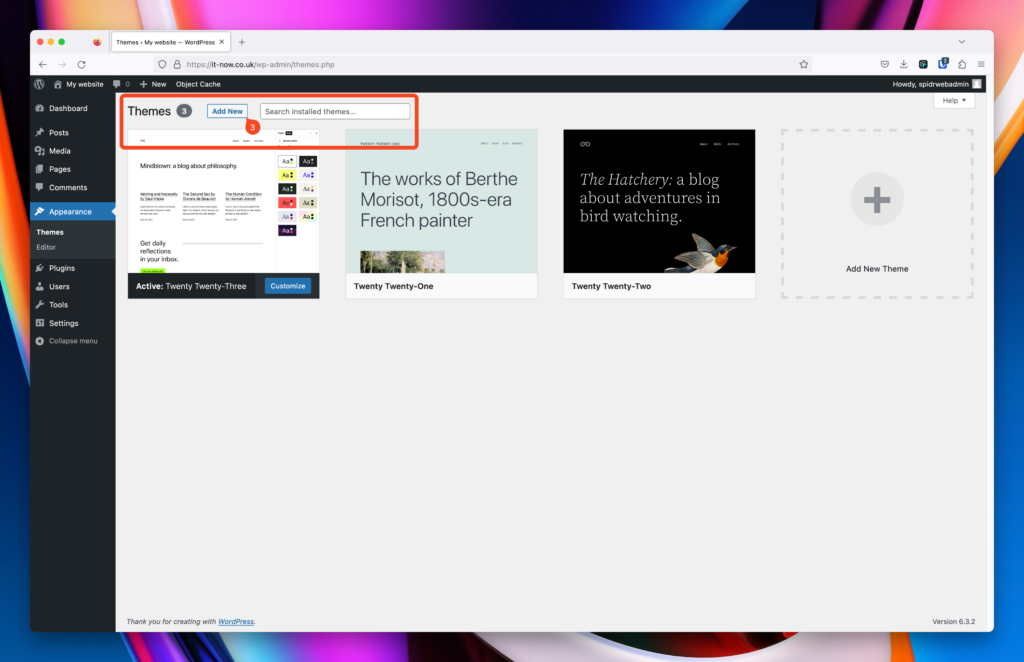Bookmark this page with star icon
The width and height of the screenshot is (1024, 662).
tap(804, 65)
